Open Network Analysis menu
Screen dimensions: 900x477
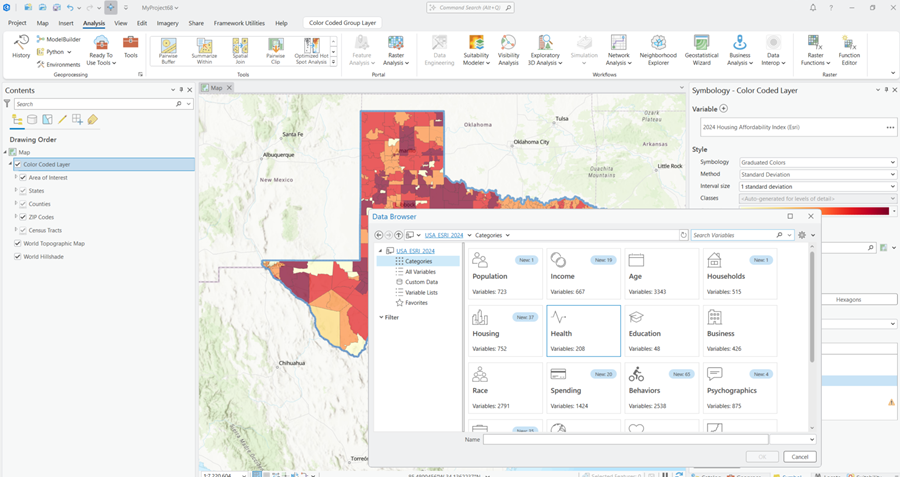(x=618, y=51)
